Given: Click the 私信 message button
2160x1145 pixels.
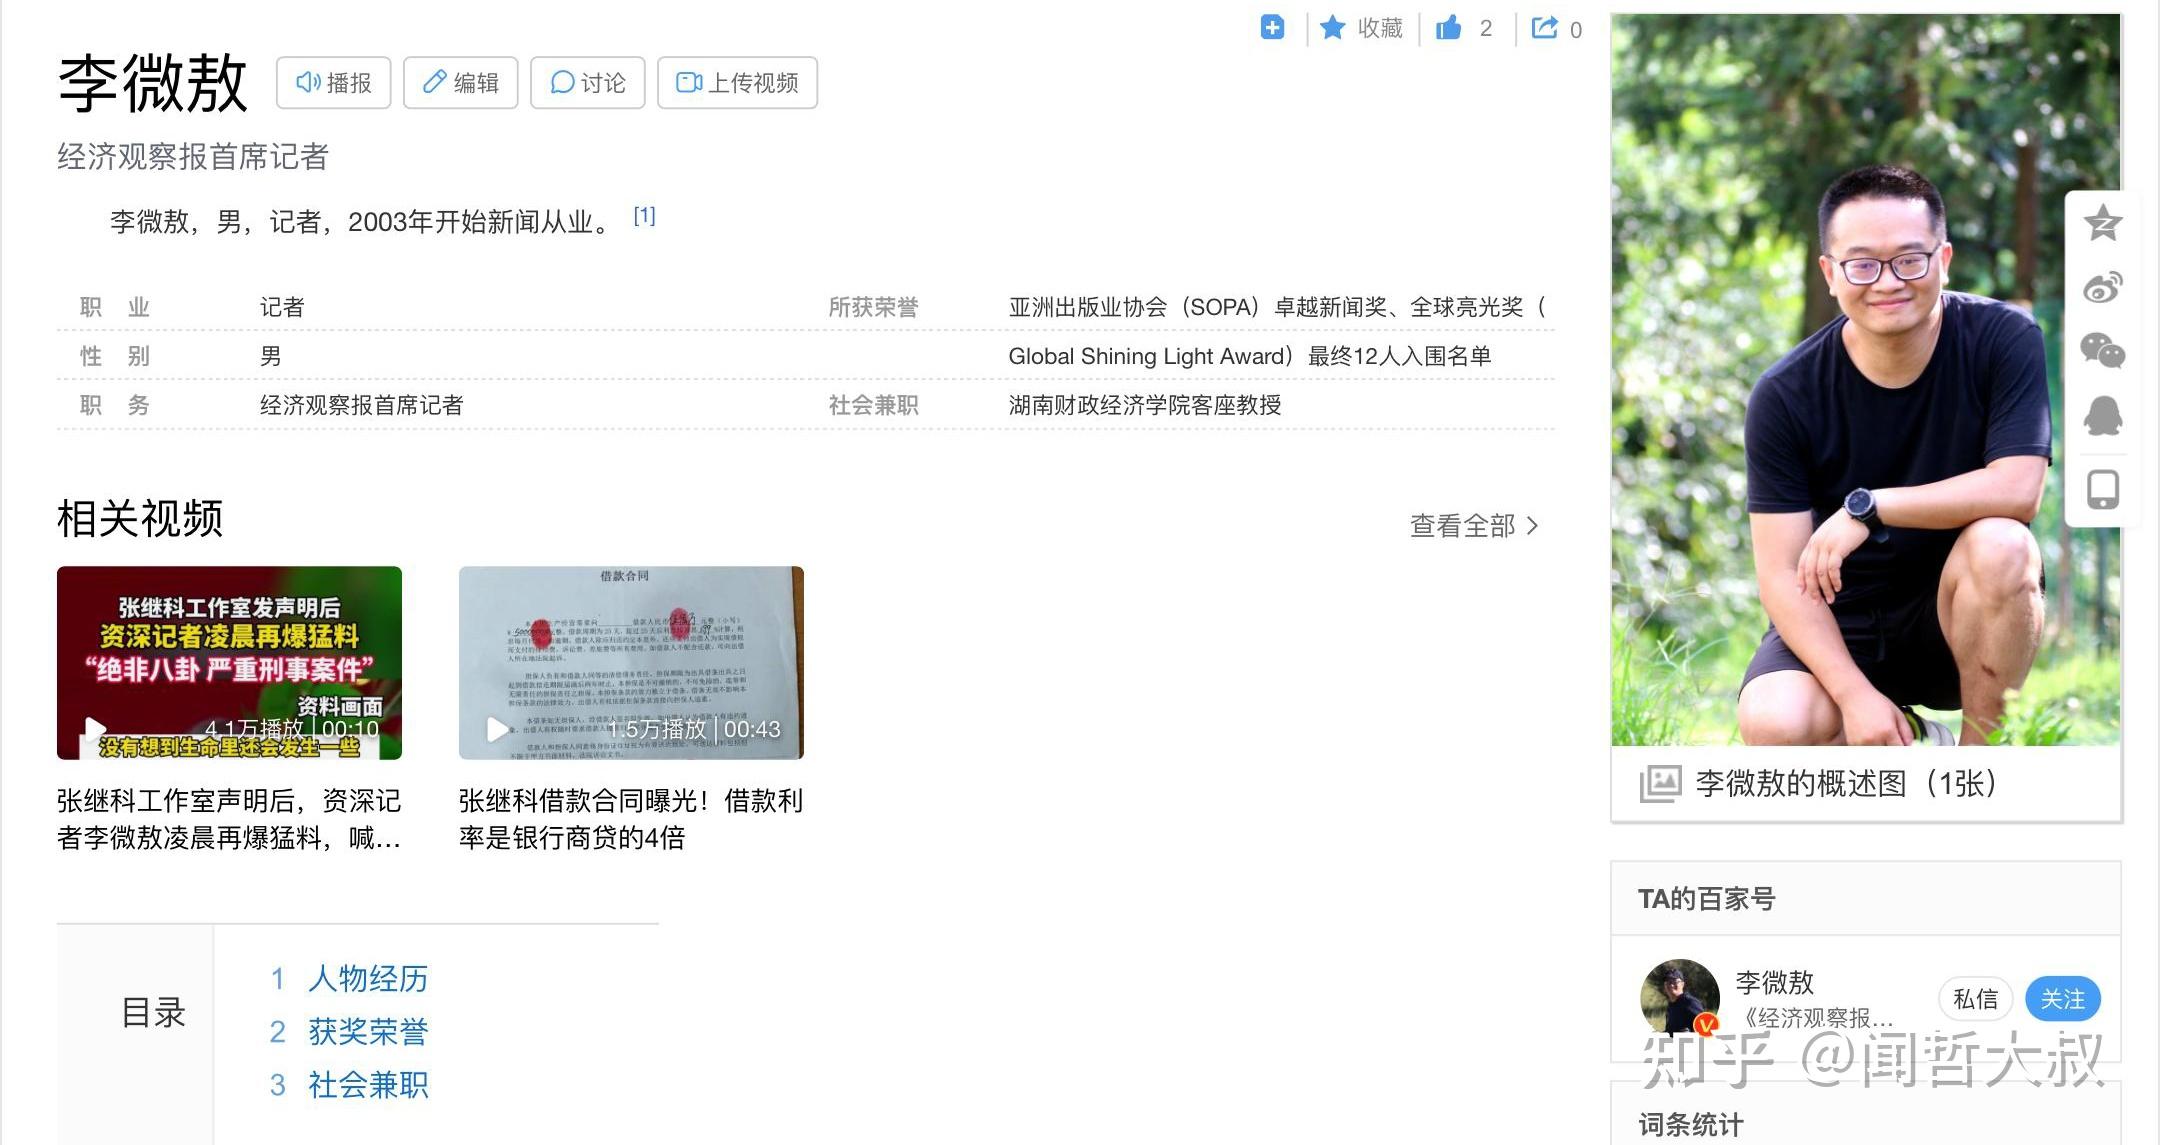Looking at the screenshot, I should 1975,999.
